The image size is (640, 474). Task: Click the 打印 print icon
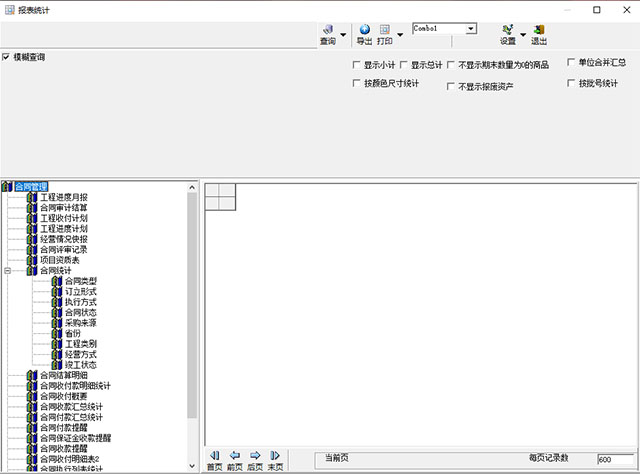coord(384,35)
